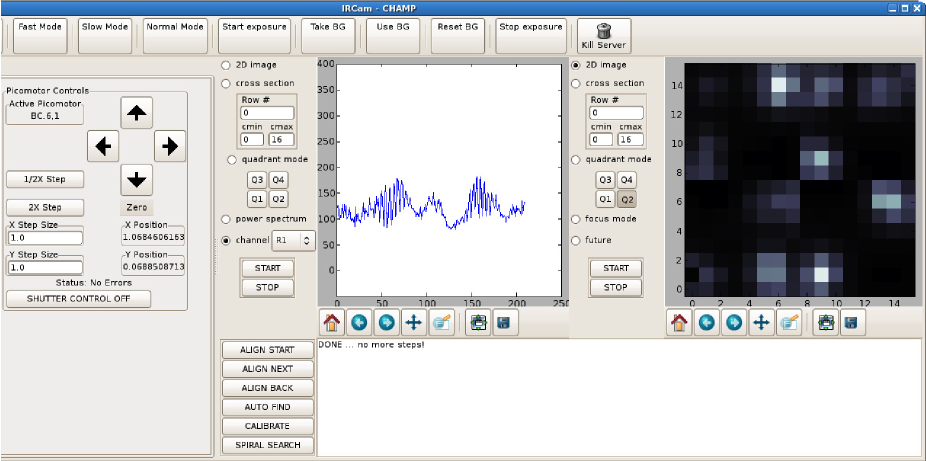
Task: Click the AUTO FIND button
Action: [267, 407]
